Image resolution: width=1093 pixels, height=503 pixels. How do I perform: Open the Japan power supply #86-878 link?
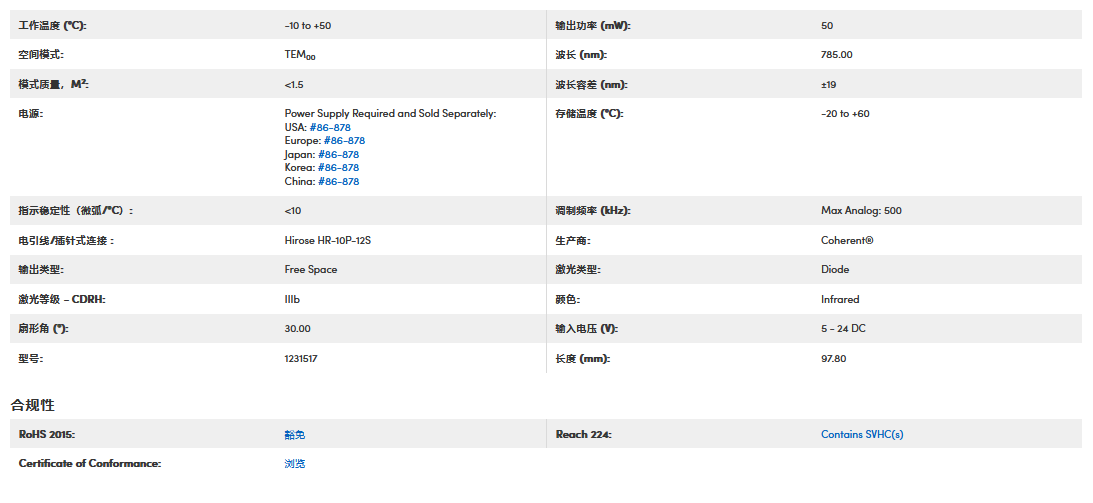(338, 155)
